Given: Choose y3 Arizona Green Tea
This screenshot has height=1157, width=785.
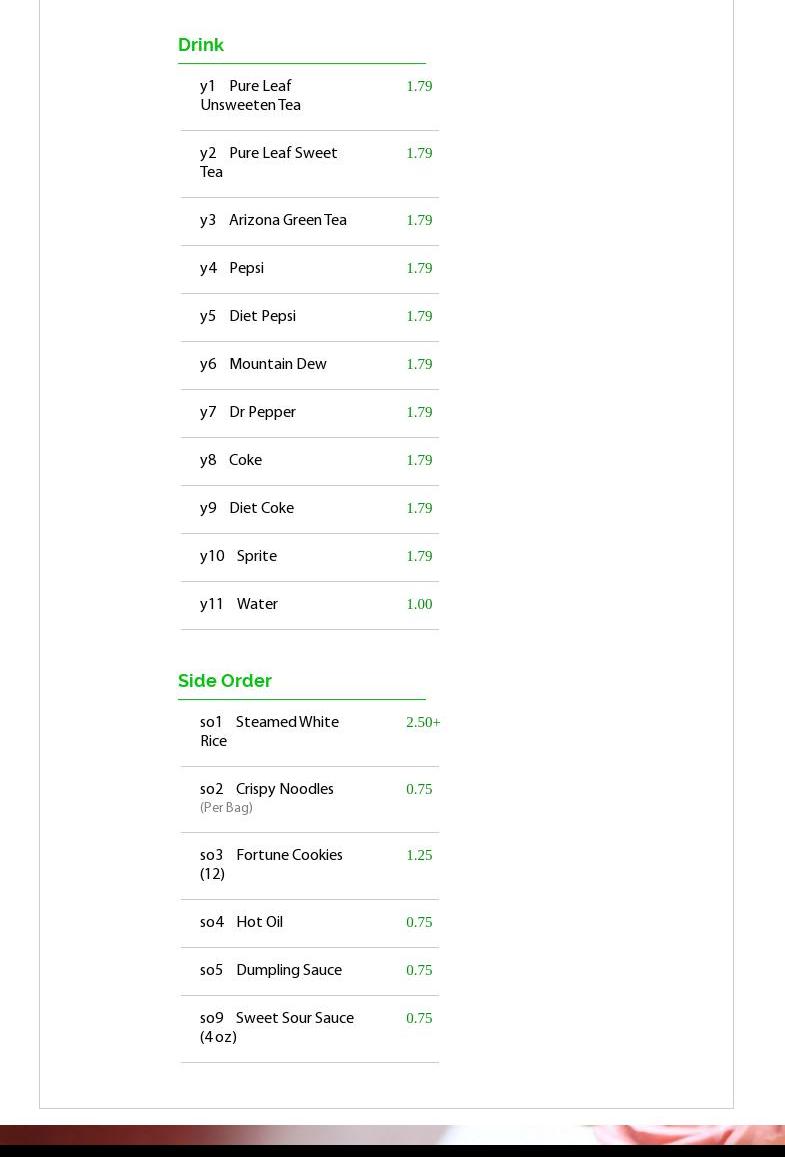Looking at the screenshot, I should pyautogui.click(x=273, y=221).
